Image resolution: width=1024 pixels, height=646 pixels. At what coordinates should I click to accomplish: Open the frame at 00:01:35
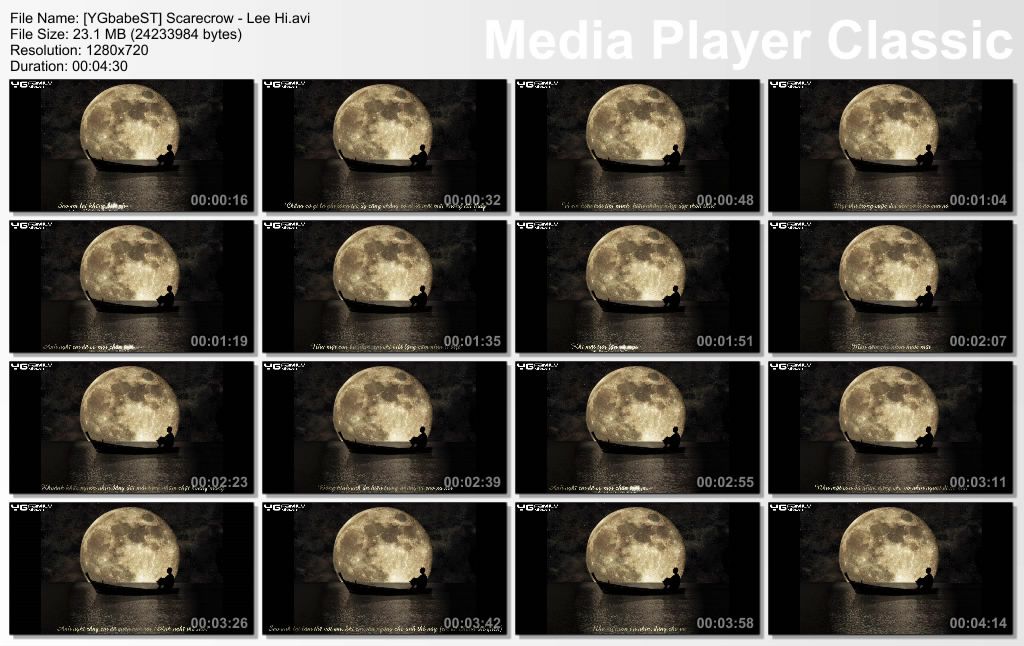pos(384,286)
